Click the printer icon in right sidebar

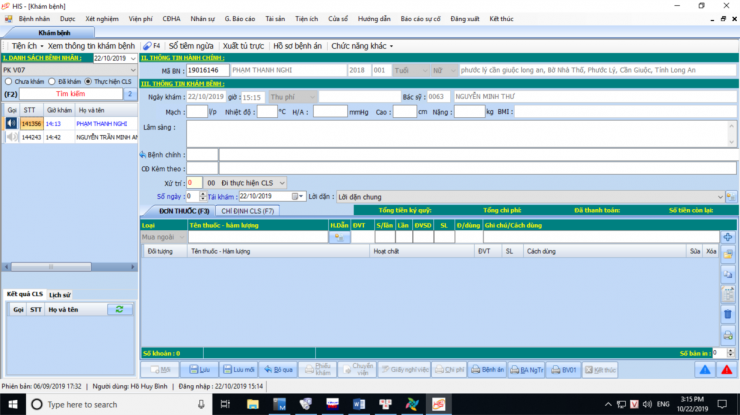coord(727,335)
